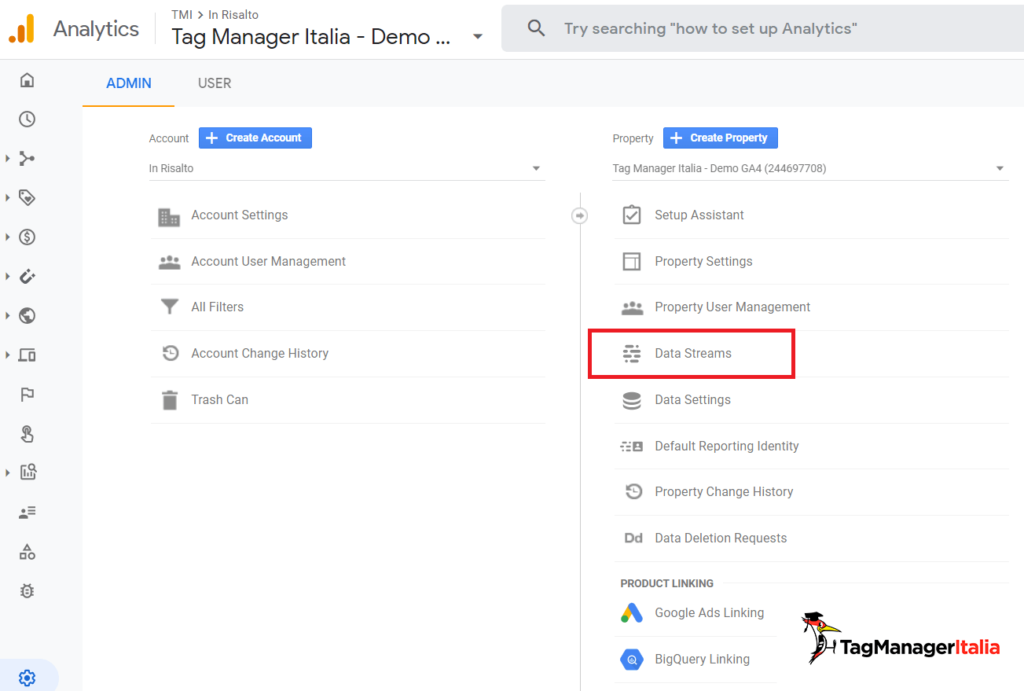Expand the tag sidebar section arrow
This screenshot has height=691, width=1024.
pyautogui.click(x=8, y=197)
